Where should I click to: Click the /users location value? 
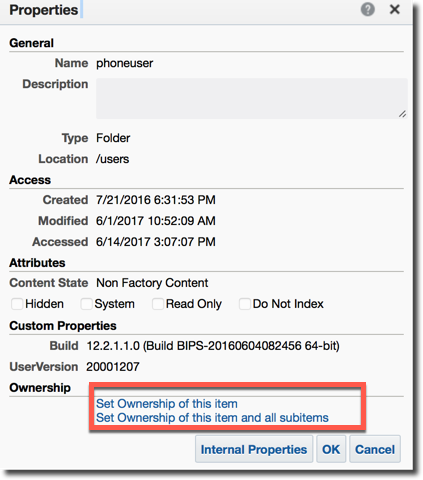[x=112, y=159]
